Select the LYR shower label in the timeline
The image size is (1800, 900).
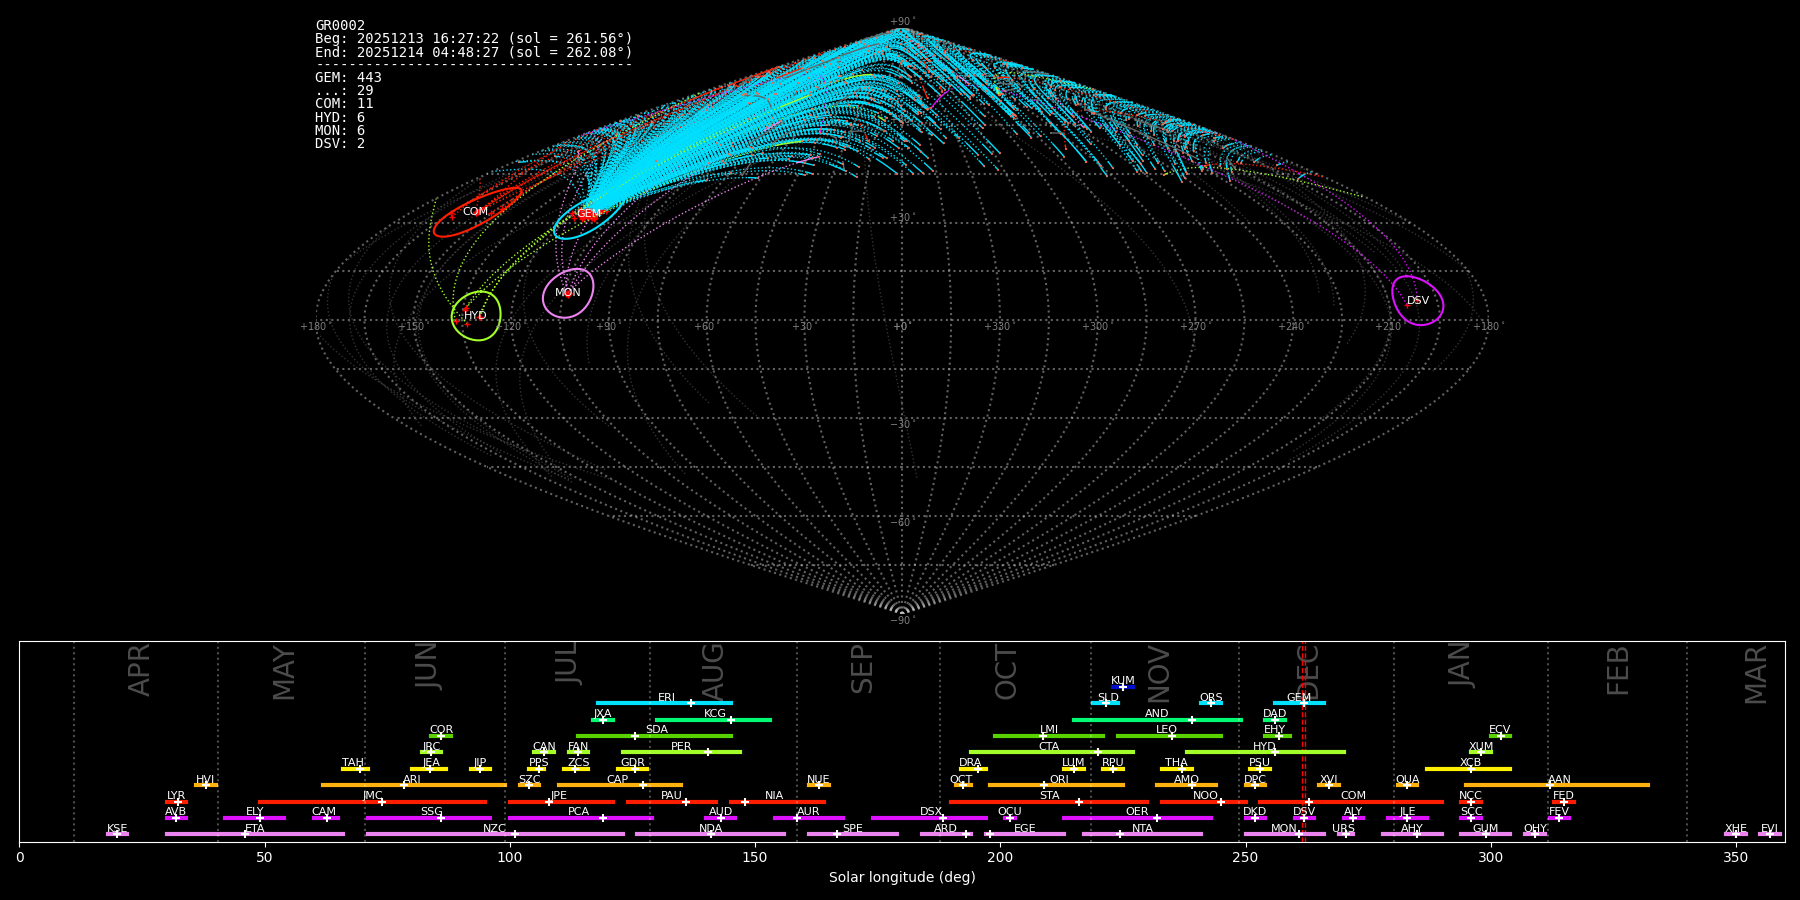[176, 795]
